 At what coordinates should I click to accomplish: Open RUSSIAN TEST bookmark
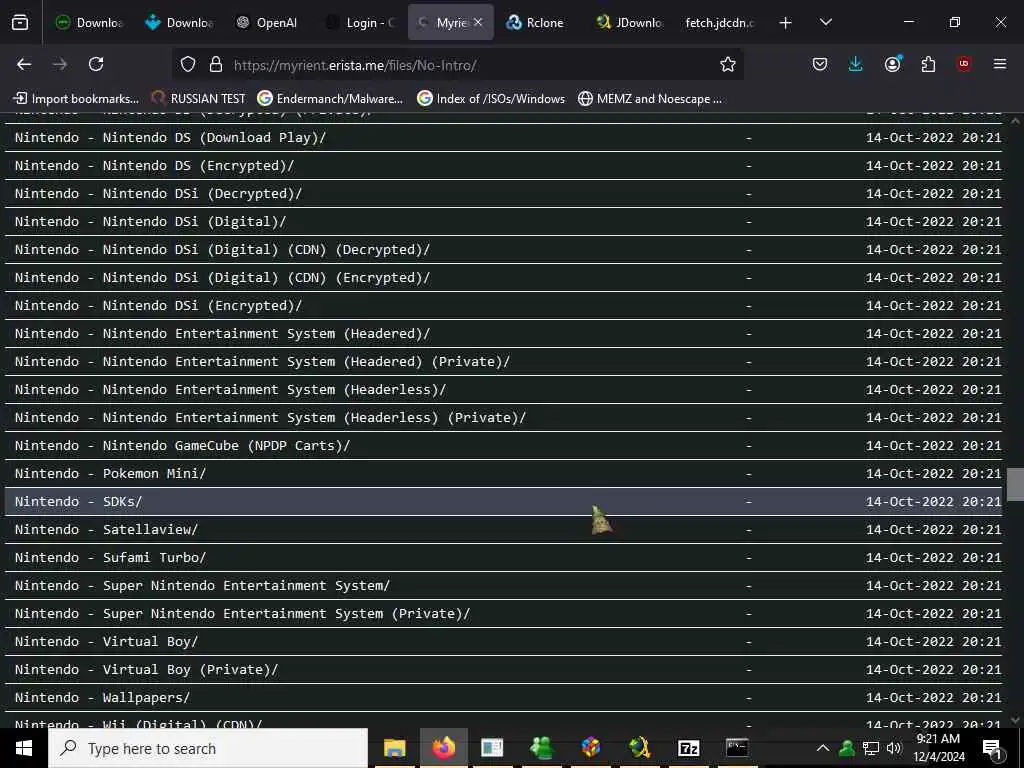point(198,99)
